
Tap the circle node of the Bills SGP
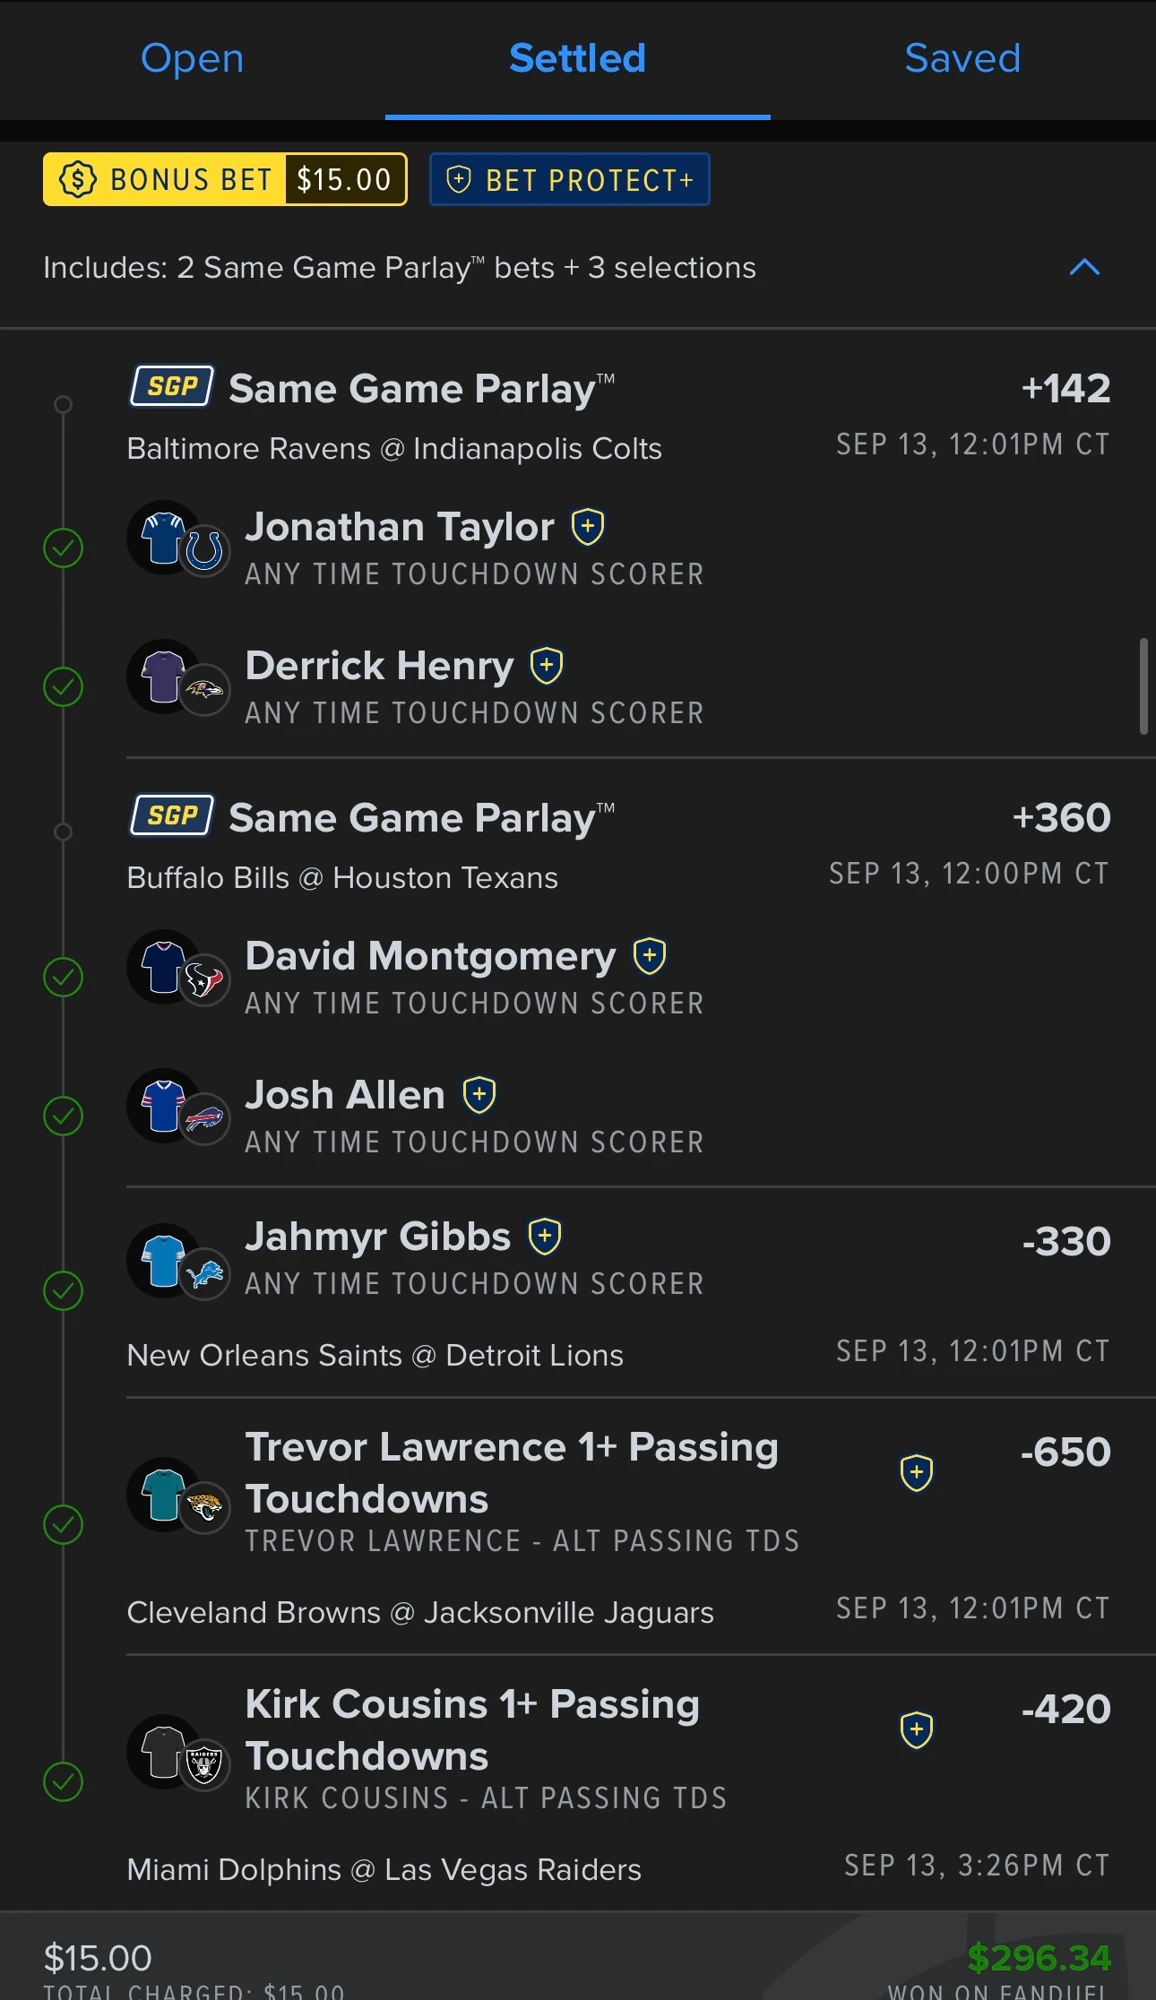pyautogui.click(x=63, y=832)
